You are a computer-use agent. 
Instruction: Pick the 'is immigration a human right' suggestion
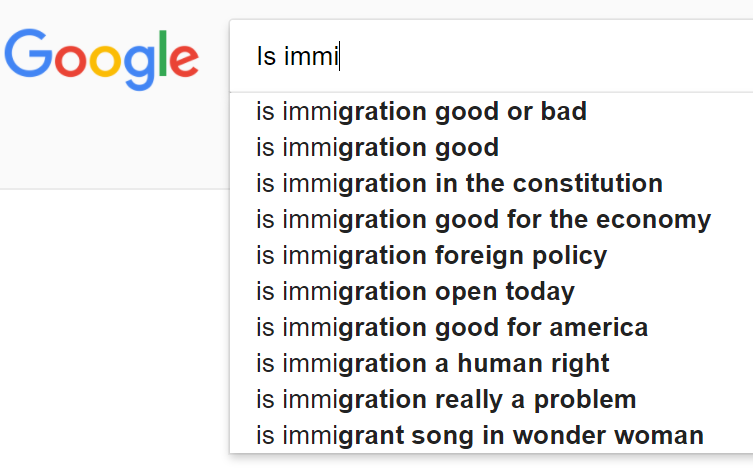(x=433, y=364)
